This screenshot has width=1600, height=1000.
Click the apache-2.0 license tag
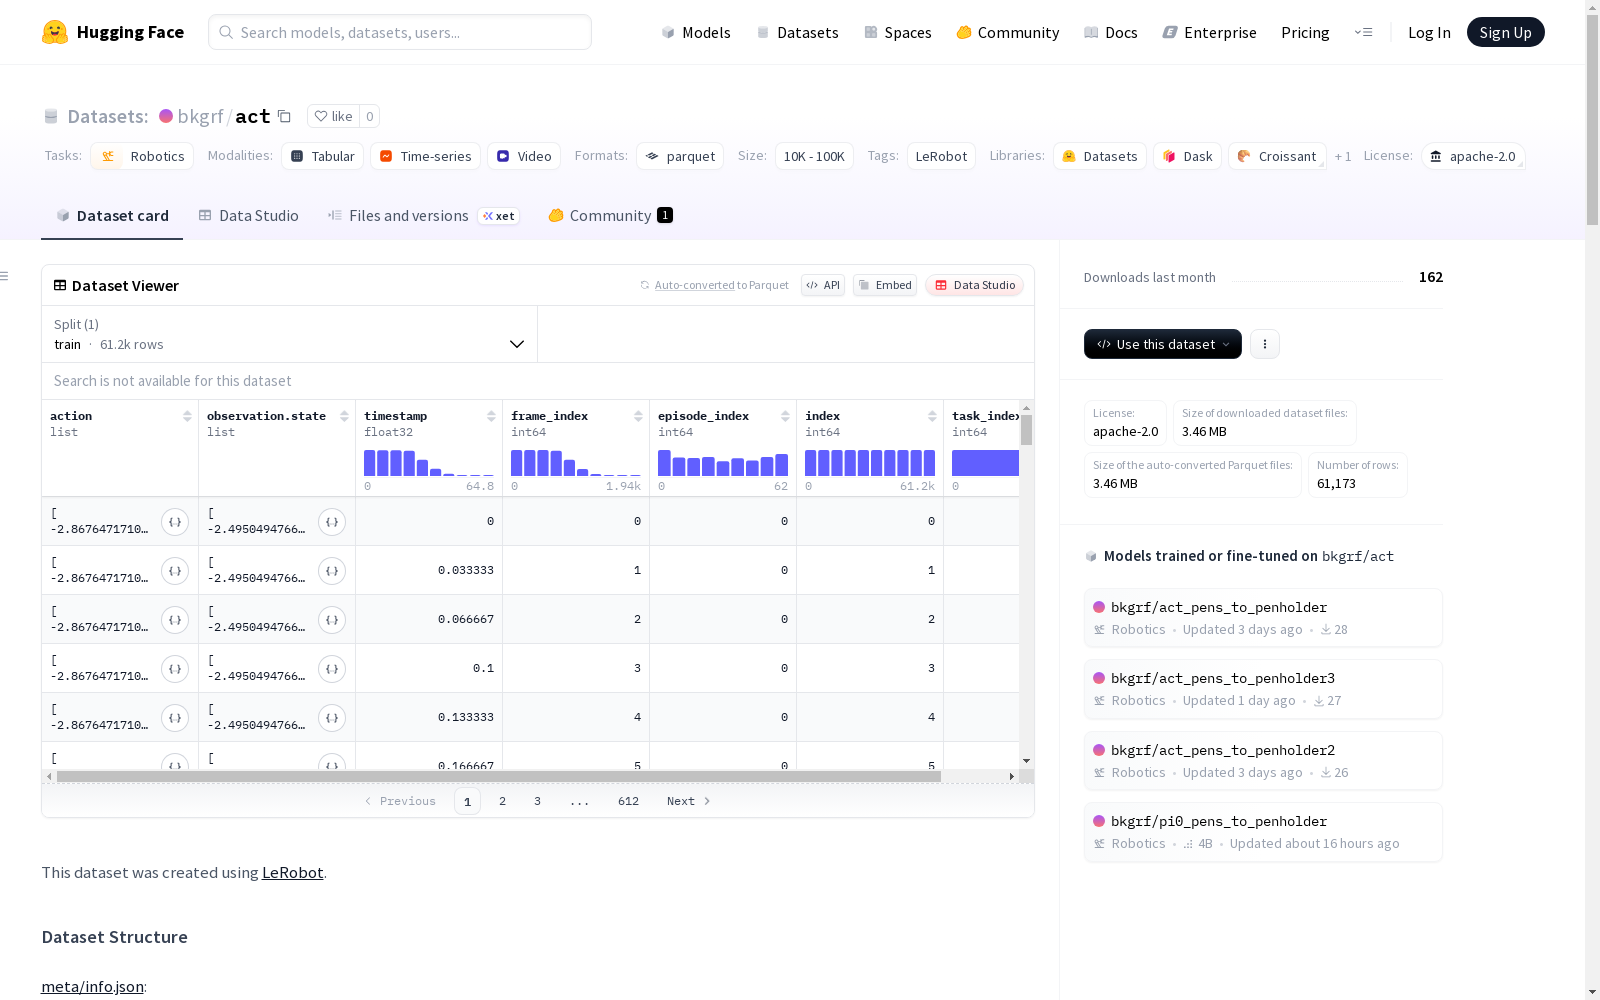1472,156
